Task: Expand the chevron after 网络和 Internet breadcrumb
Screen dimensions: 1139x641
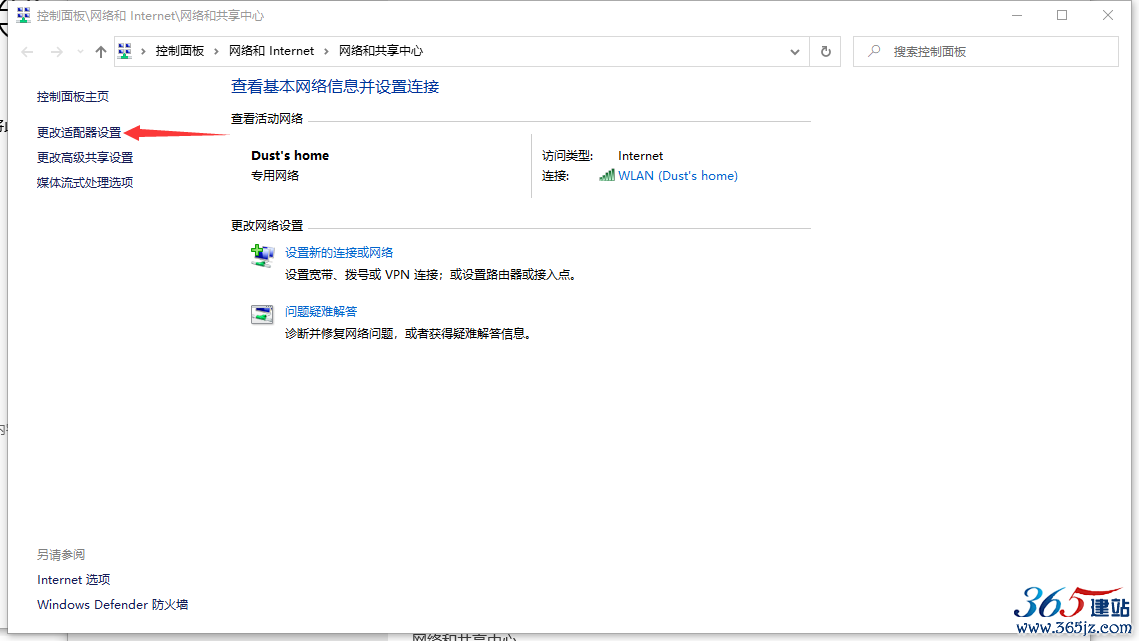Action: click(x=327, y=51)
